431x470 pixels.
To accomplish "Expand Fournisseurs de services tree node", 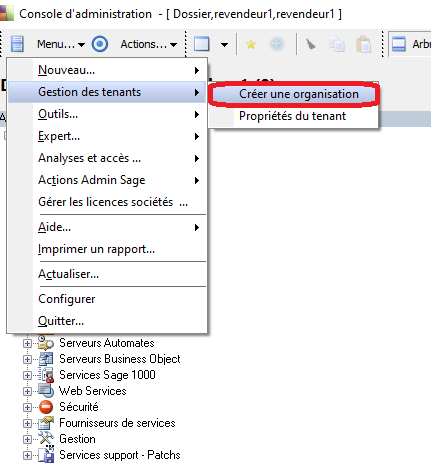I will (x=27, y=423).
